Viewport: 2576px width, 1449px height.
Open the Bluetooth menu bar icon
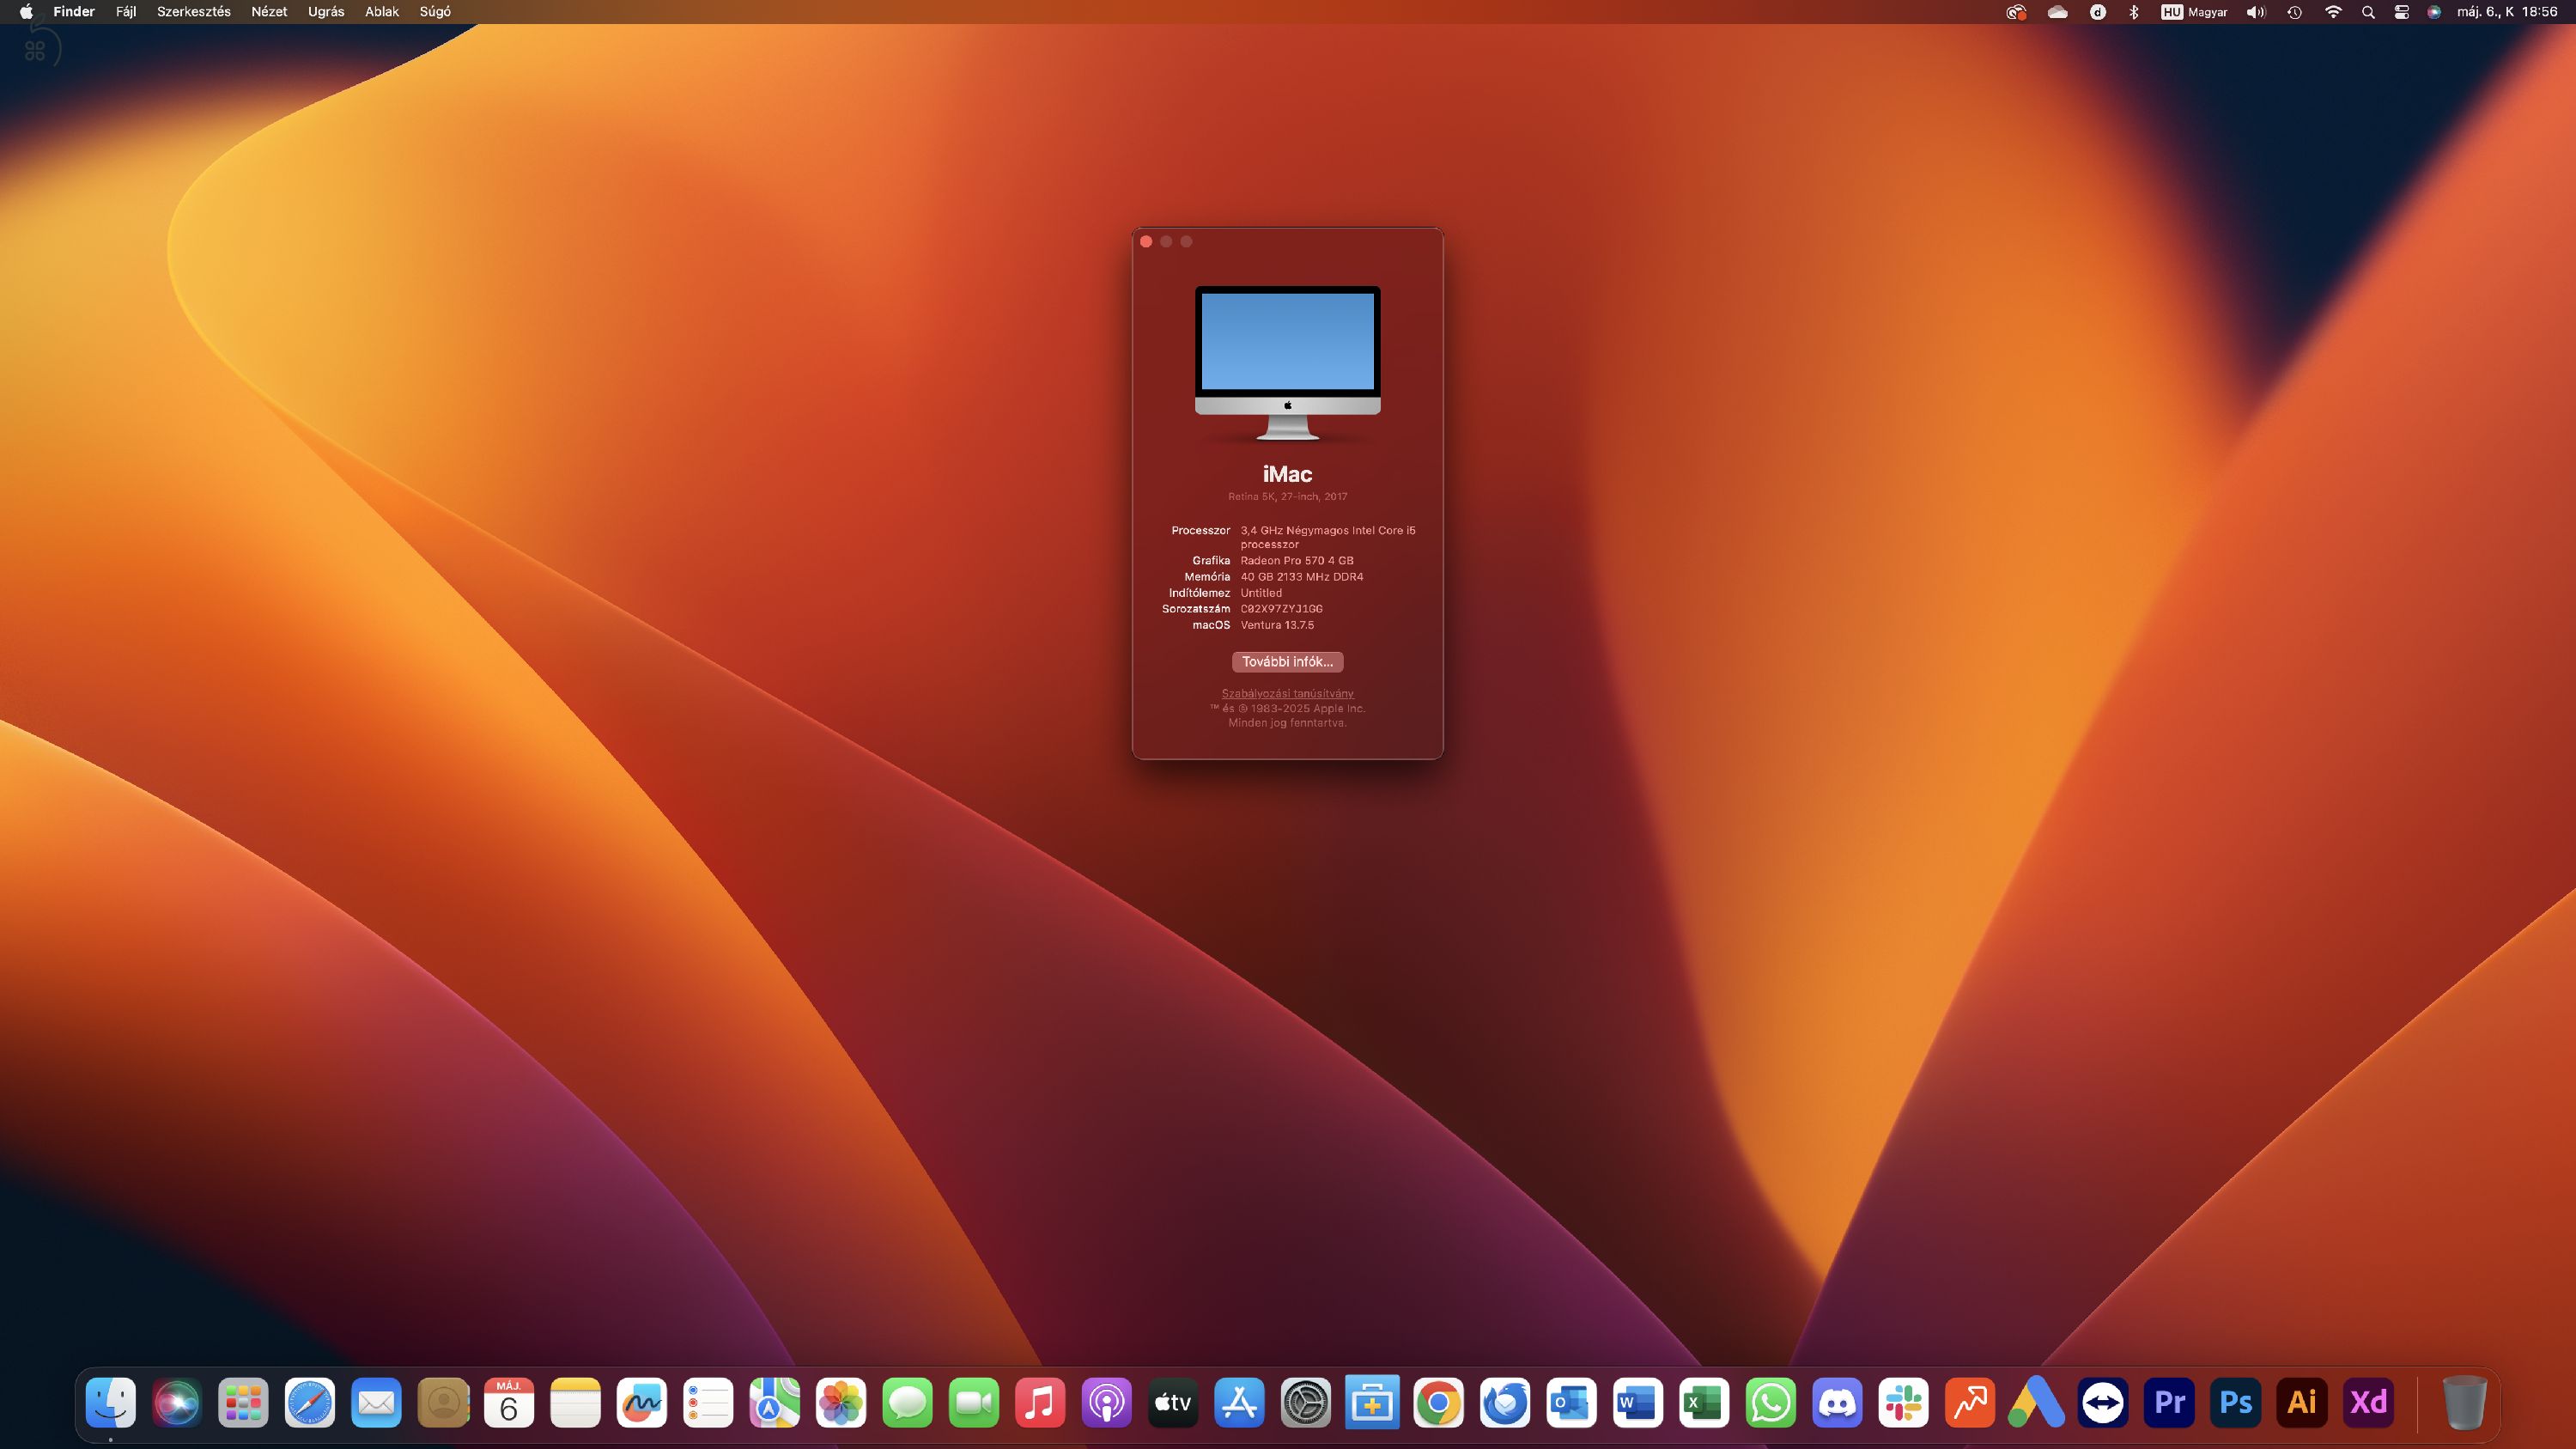tap(2133, 12)
